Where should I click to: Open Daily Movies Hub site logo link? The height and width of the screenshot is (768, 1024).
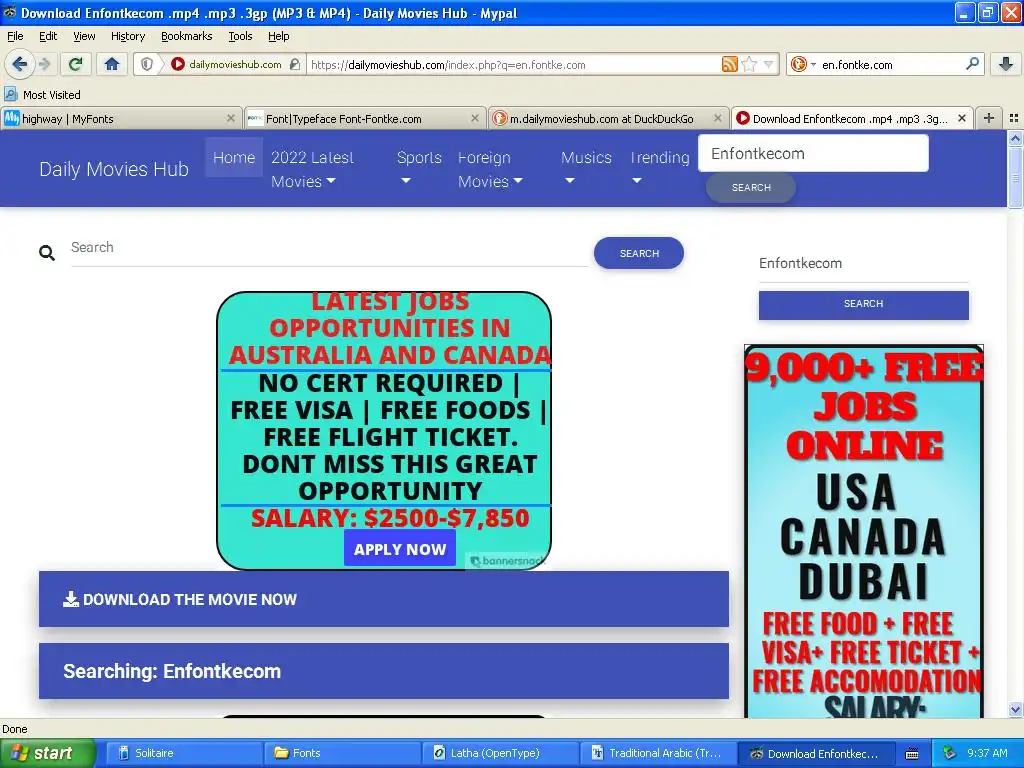[114, 169]
